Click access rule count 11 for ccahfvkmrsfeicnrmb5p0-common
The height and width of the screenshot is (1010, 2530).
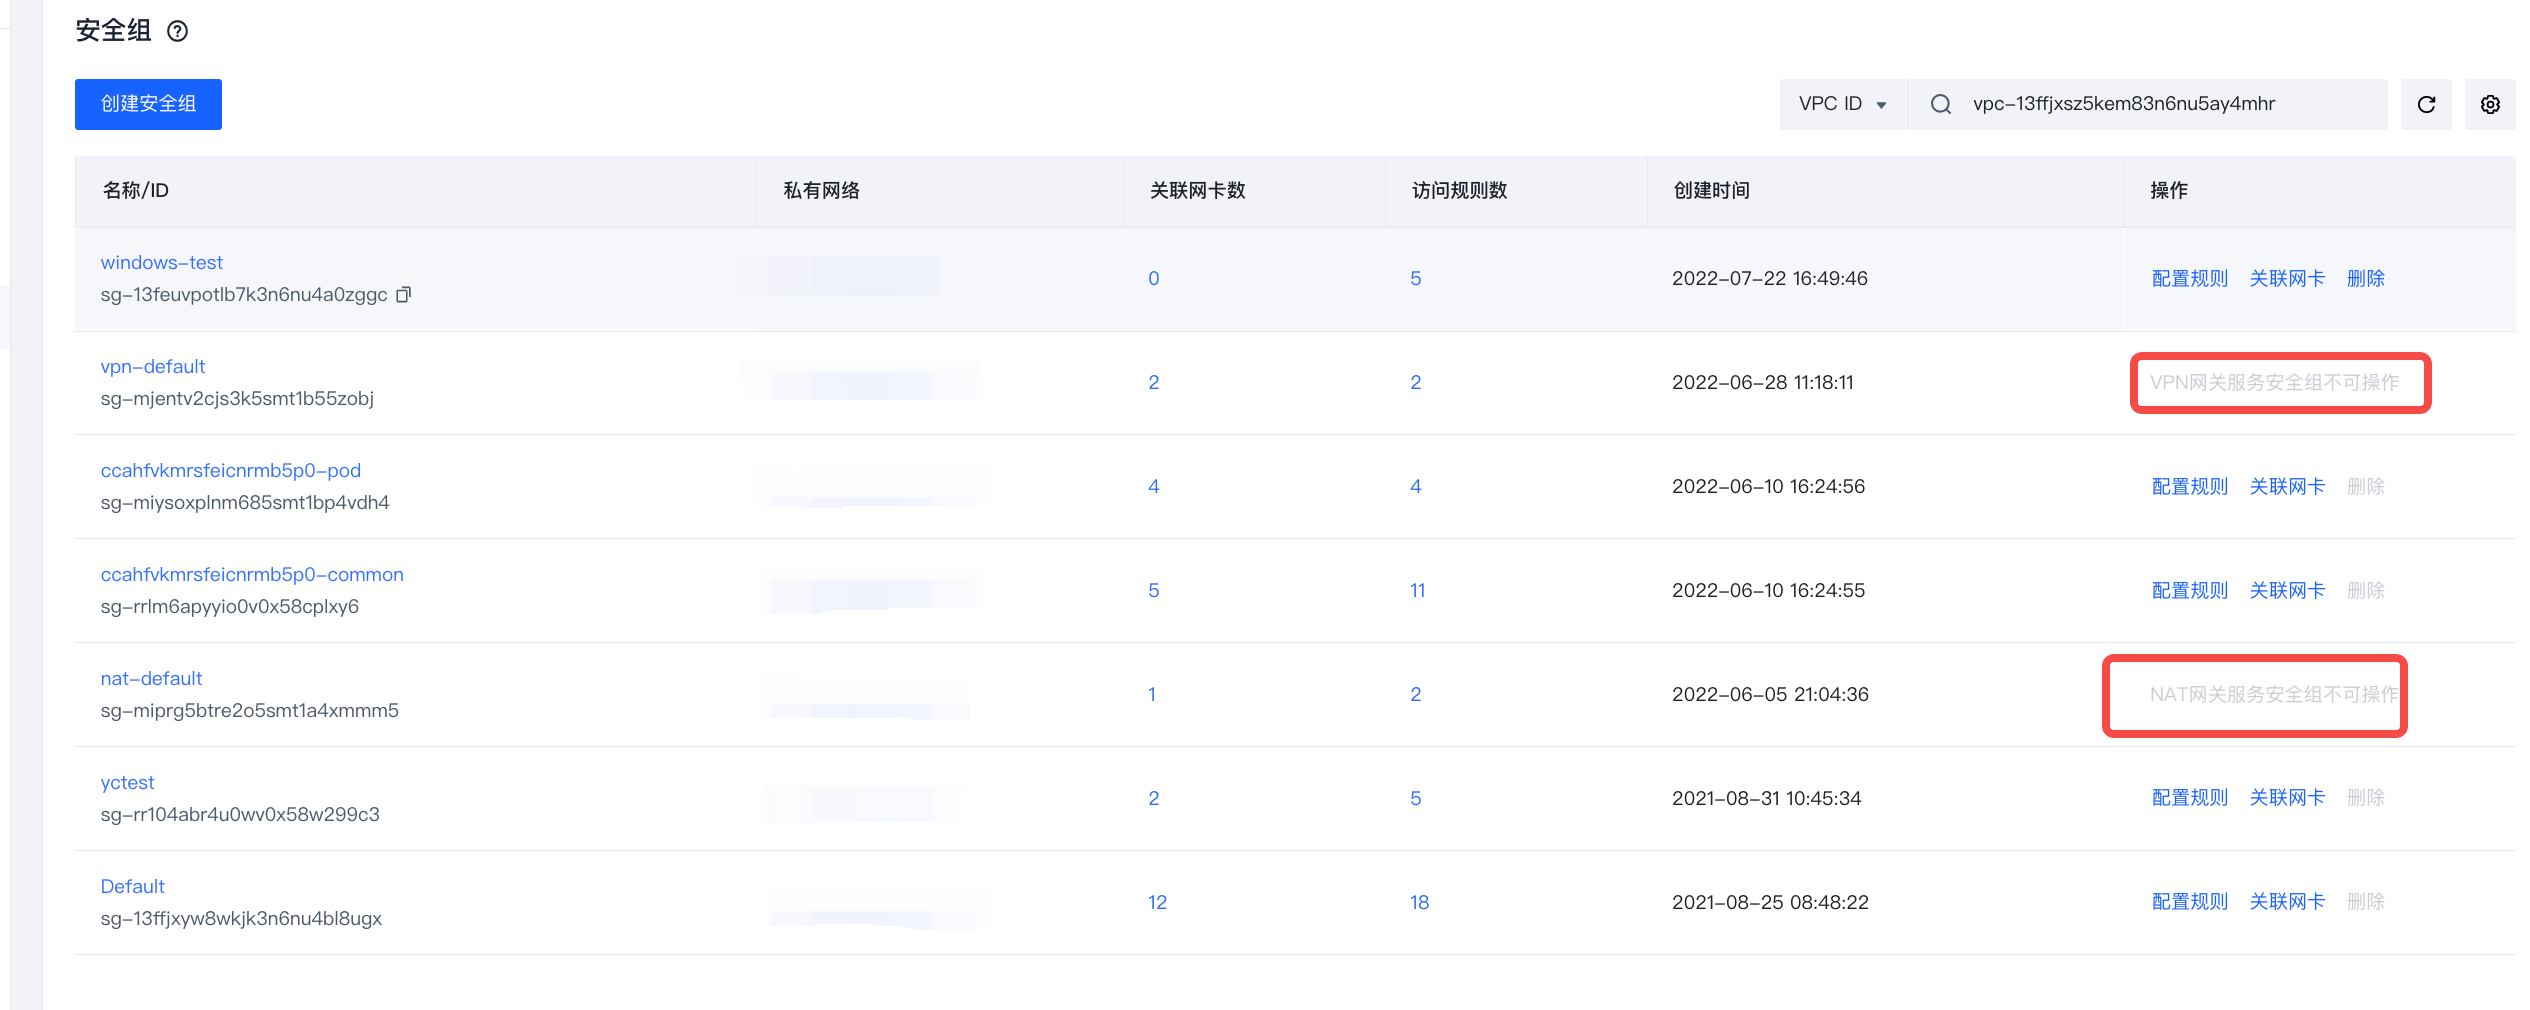click(1417, 590)
